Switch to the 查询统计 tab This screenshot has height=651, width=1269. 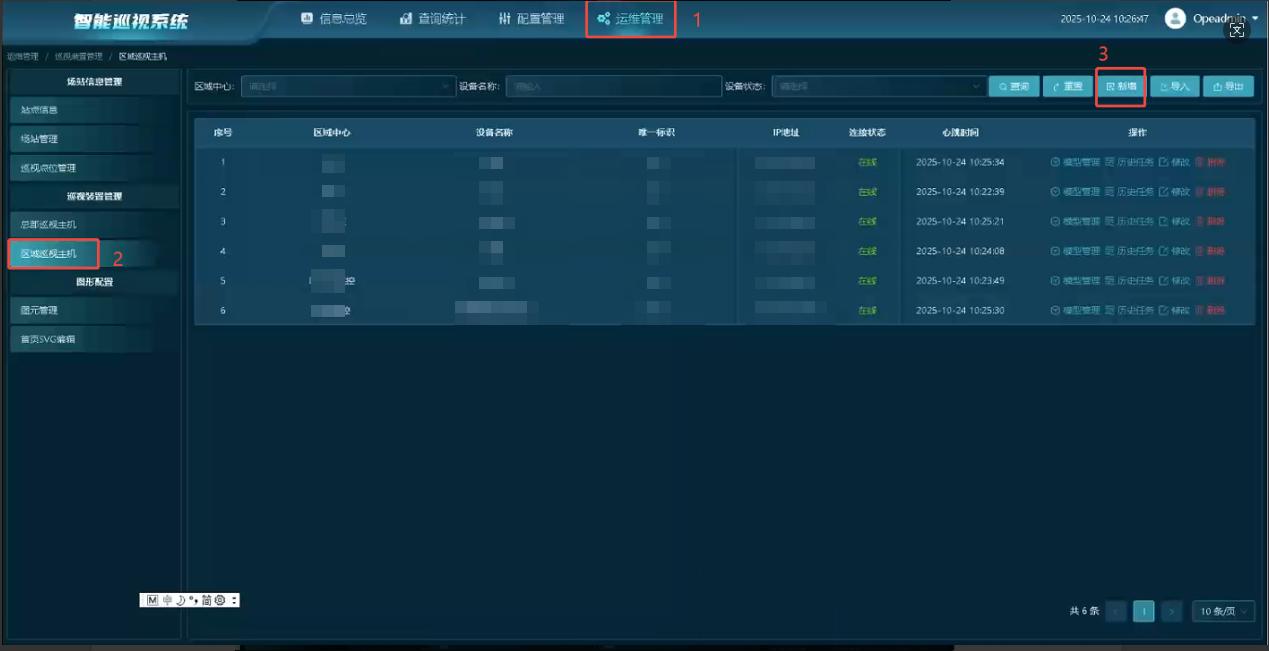431,19
